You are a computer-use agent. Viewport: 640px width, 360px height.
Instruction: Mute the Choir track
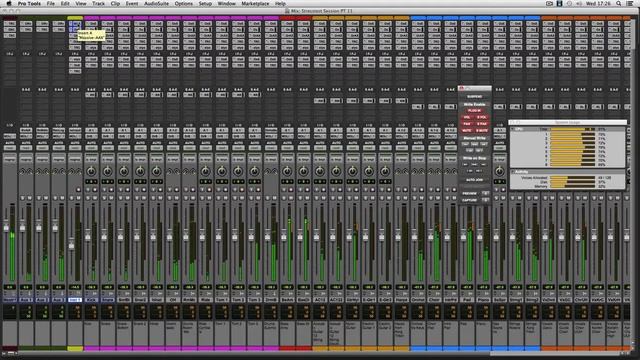[438, 198]
